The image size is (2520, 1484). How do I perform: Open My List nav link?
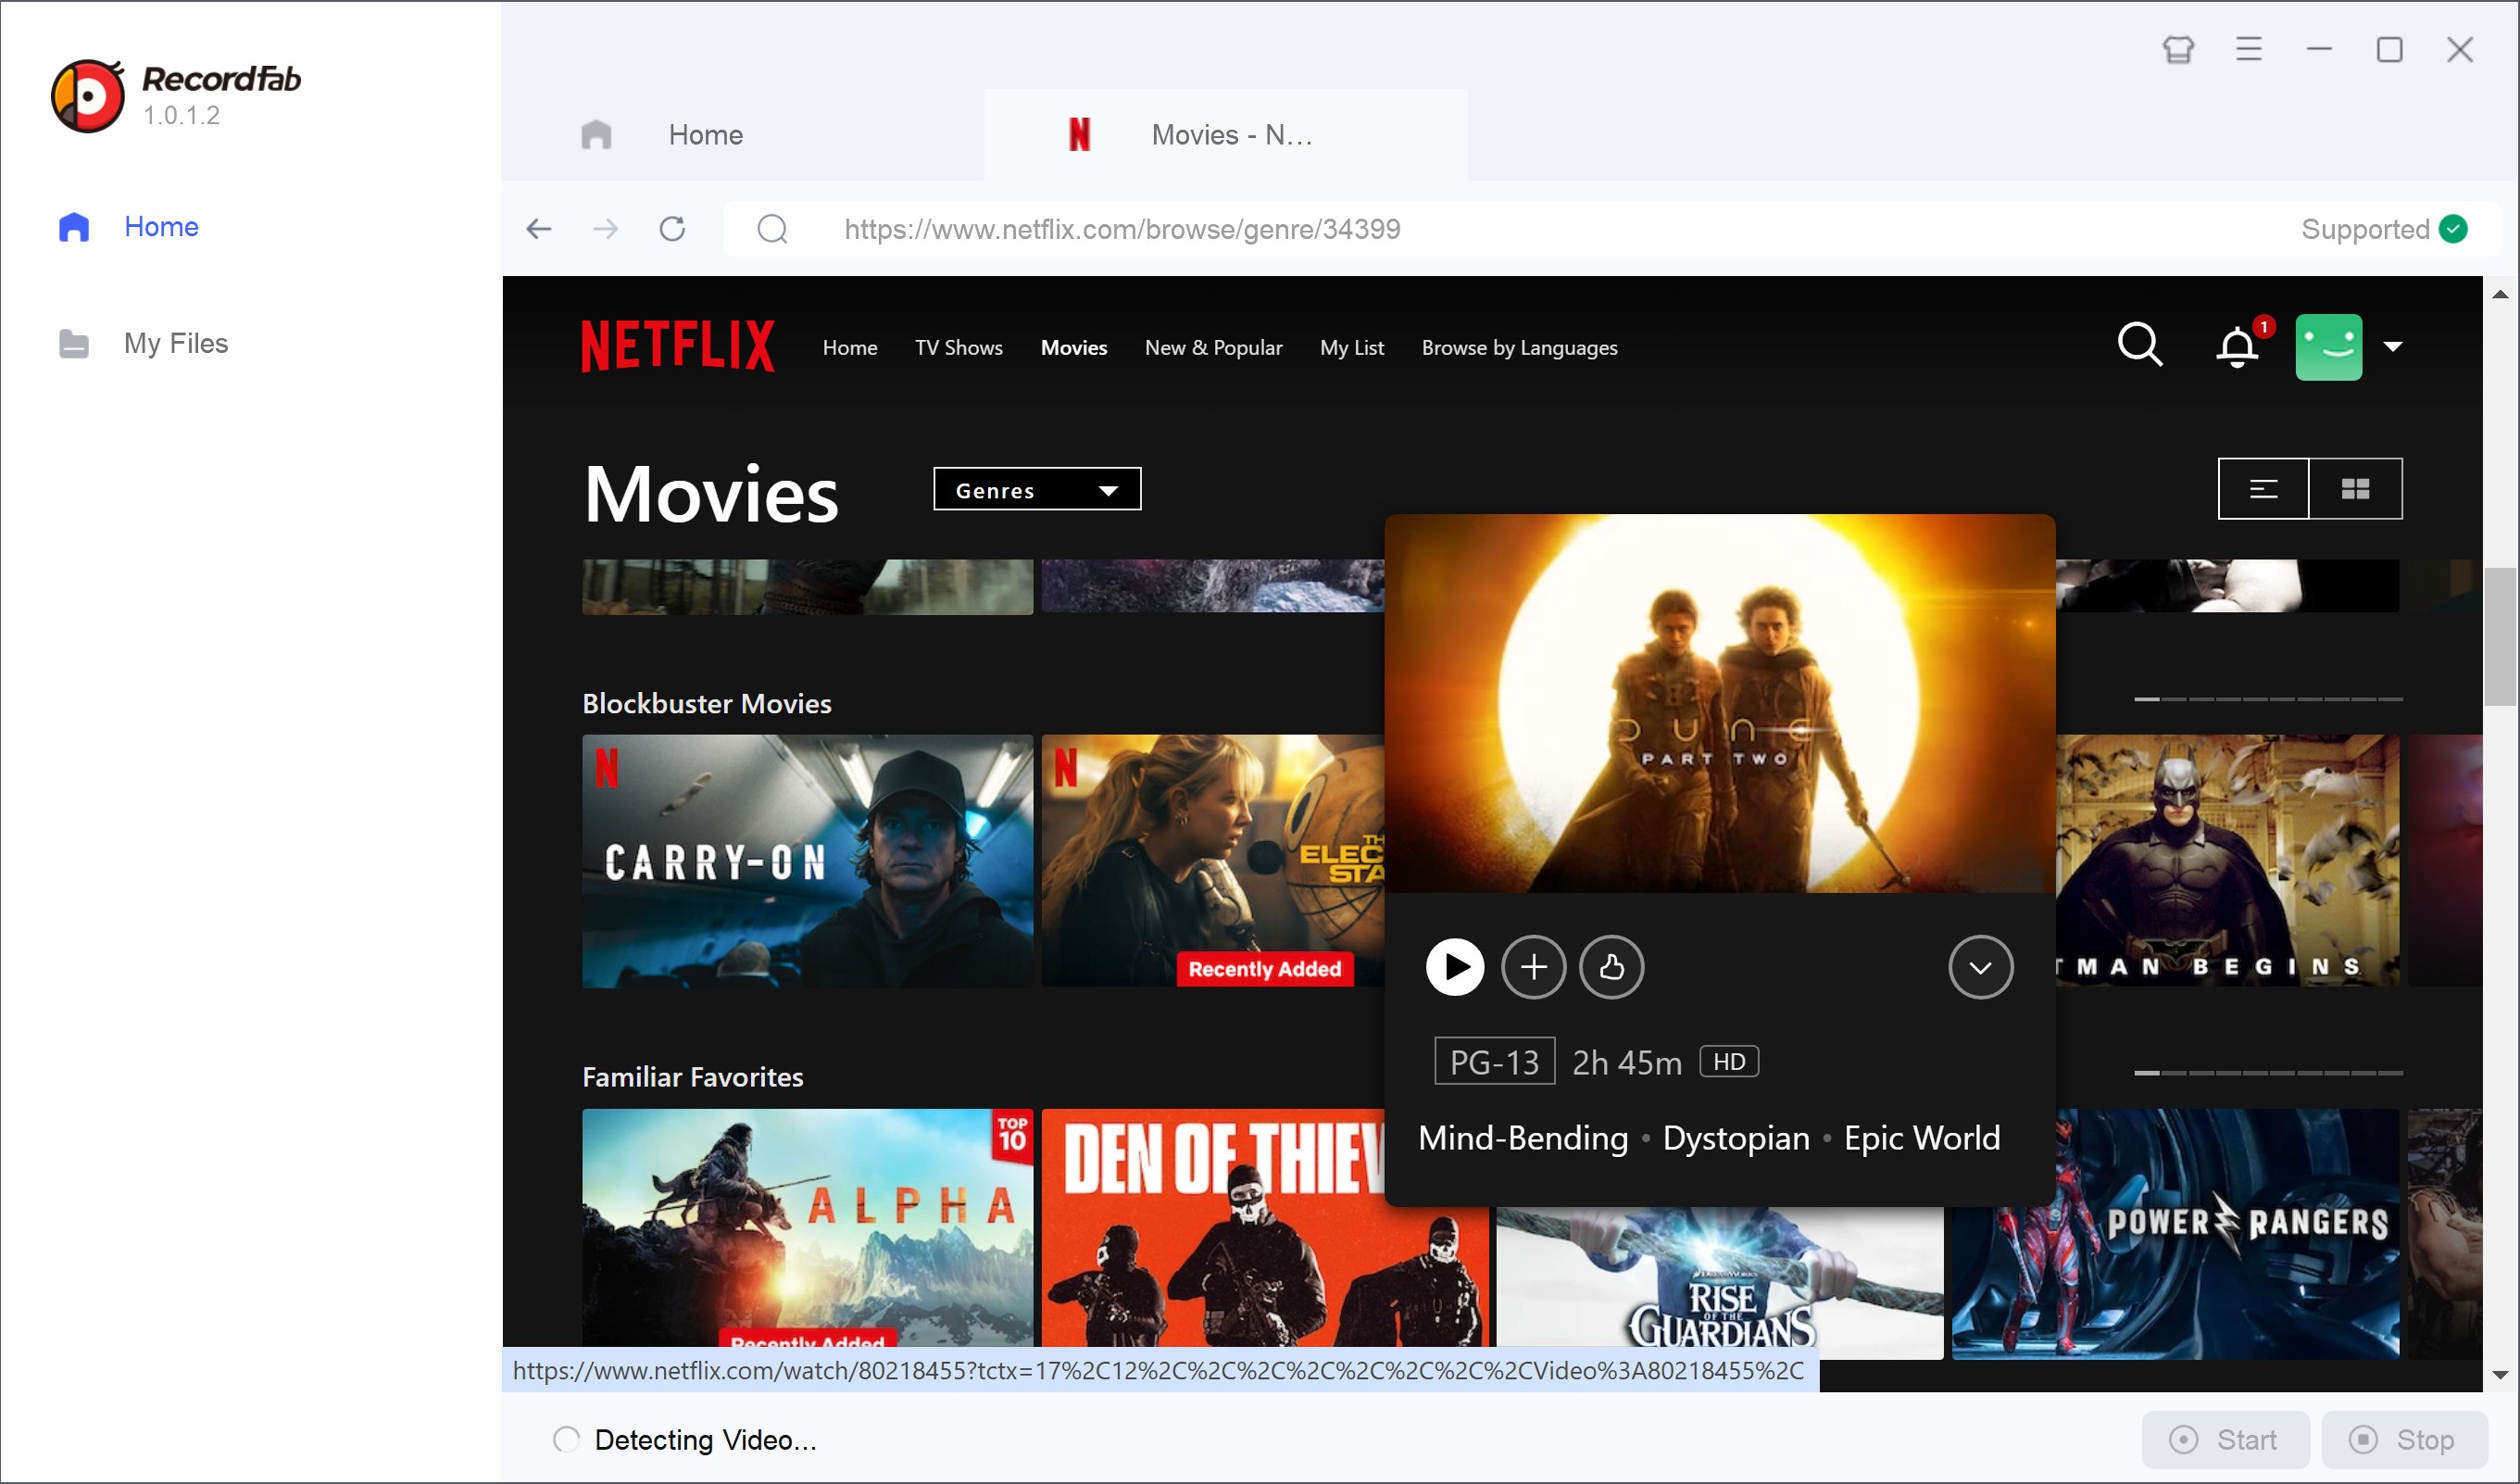pyautogui.click(x=1352, y=348)
